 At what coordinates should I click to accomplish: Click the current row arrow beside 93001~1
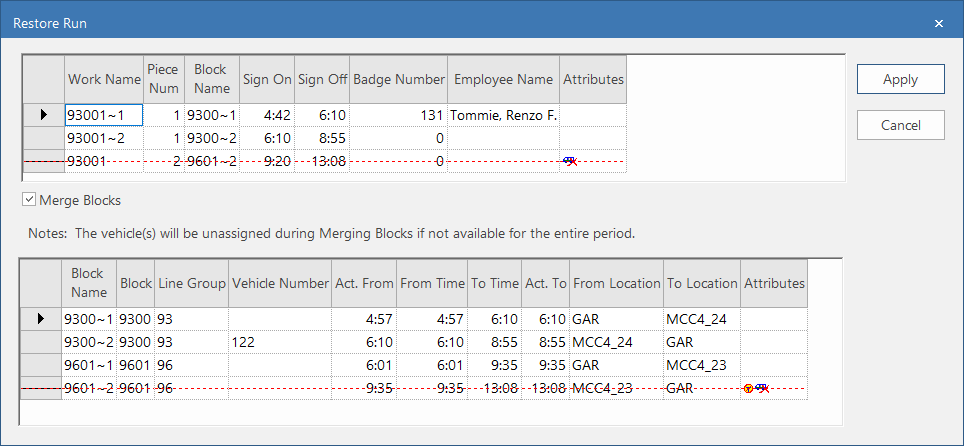click(43, 115)
